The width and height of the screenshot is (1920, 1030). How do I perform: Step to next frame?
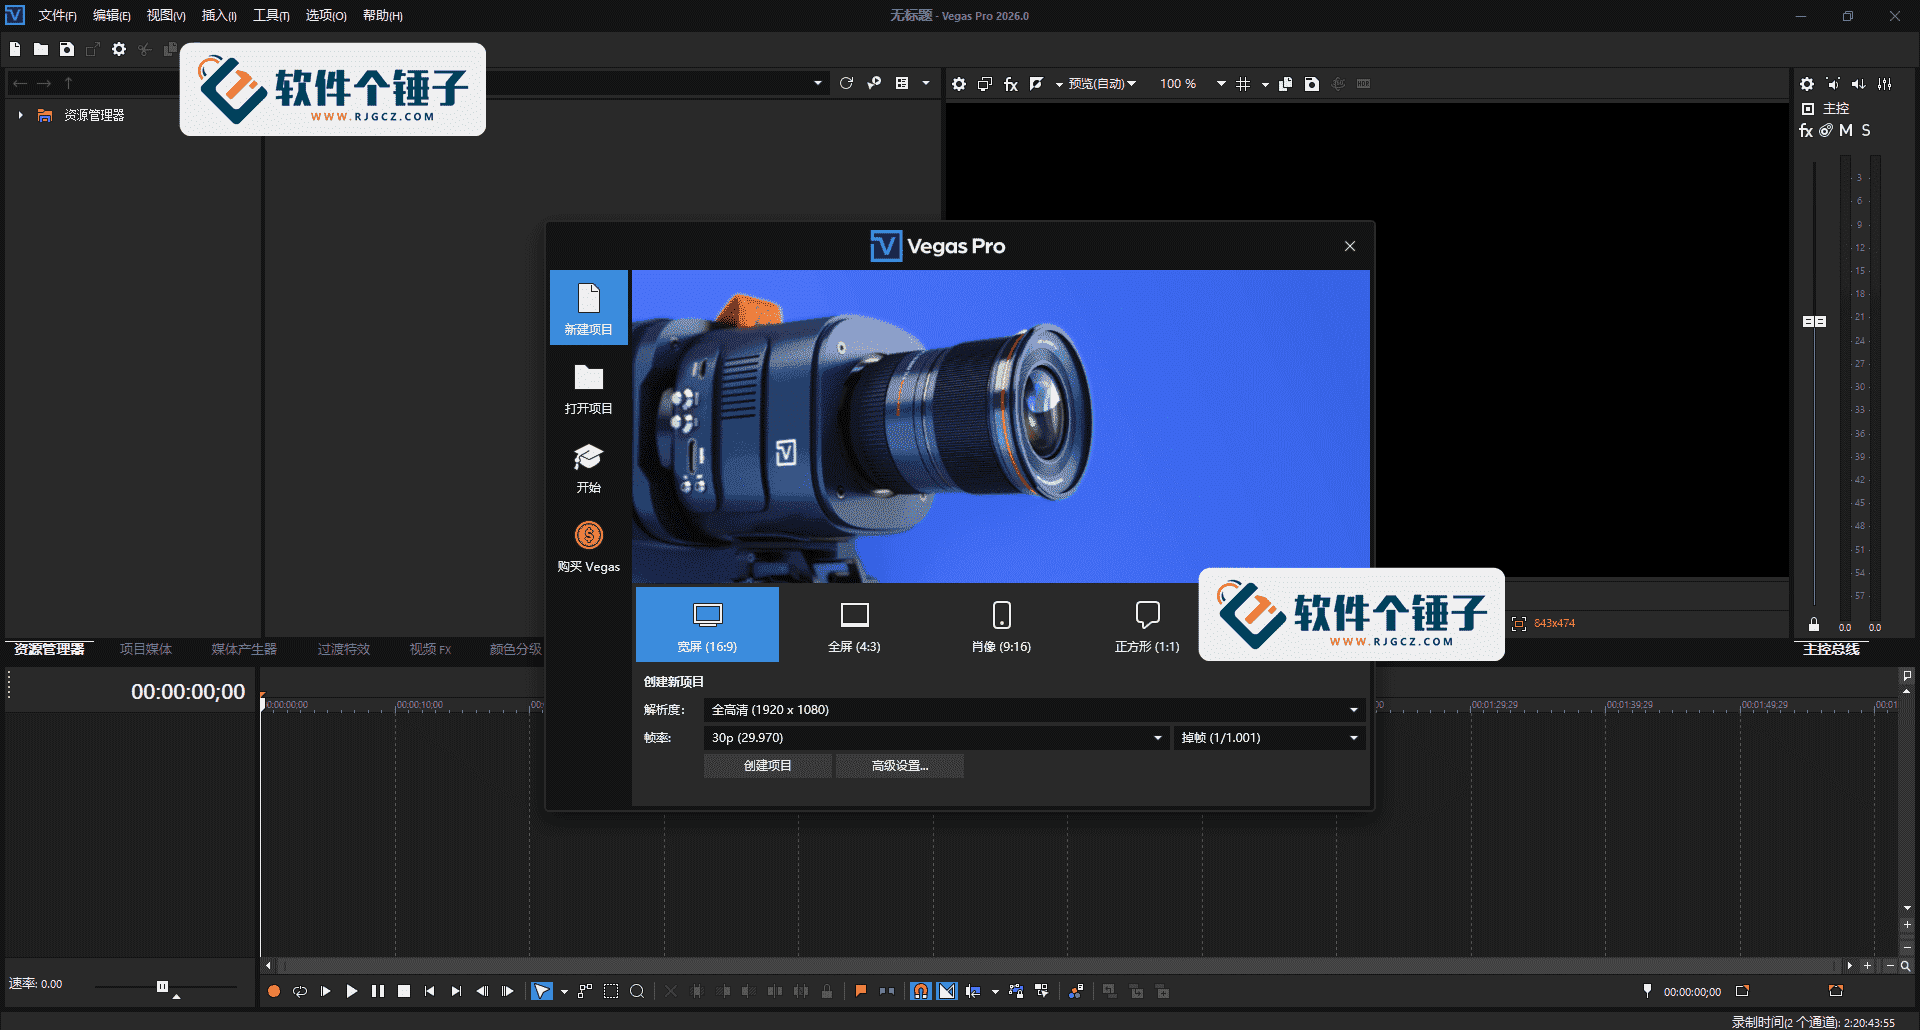tap(508, 991)
